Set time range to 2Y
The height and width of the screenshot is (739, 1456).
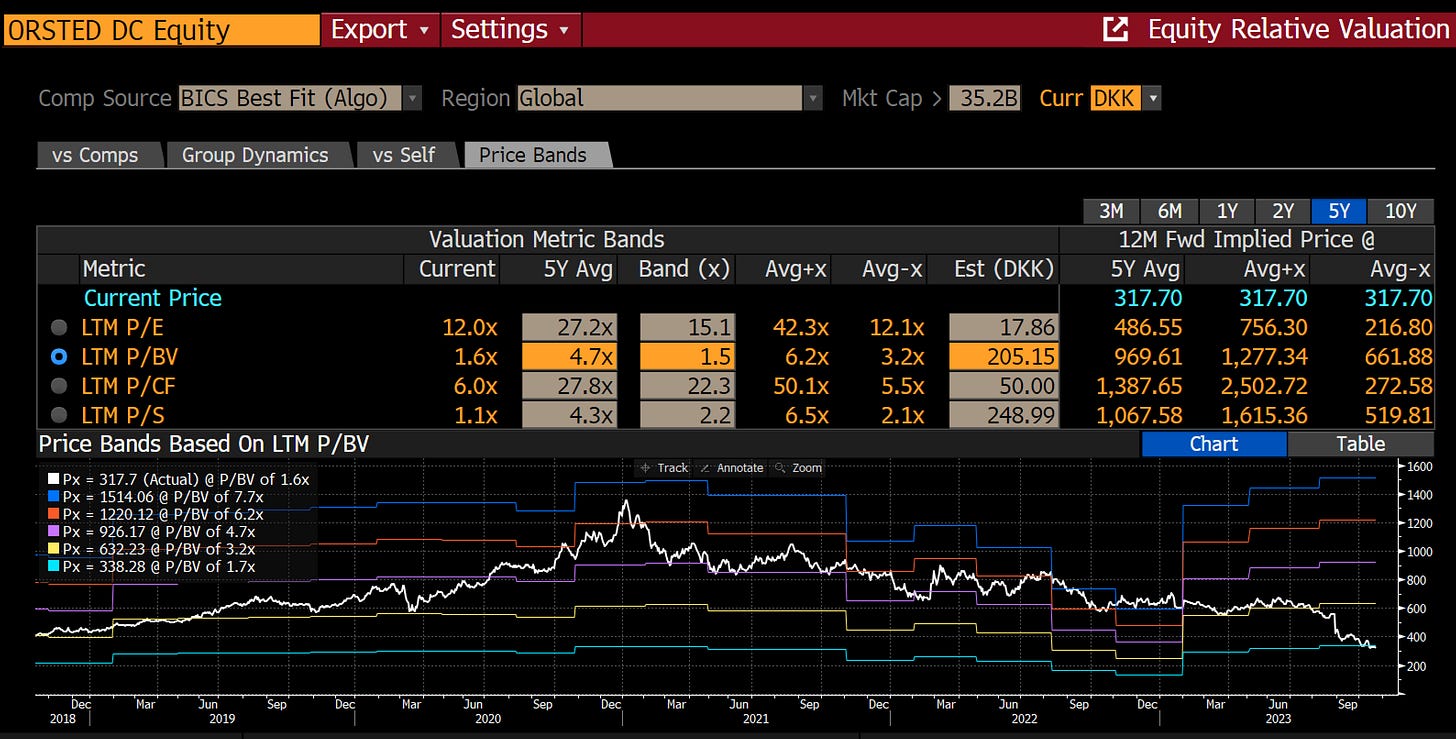coord(1283,211)
